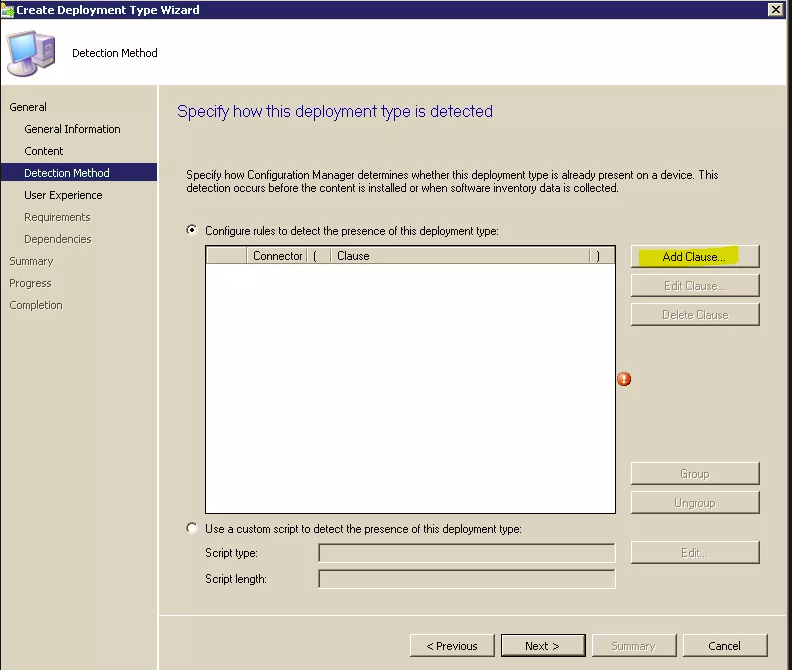Cancel the wizard
Screen dimensions: 792x670
click(725, 646)
